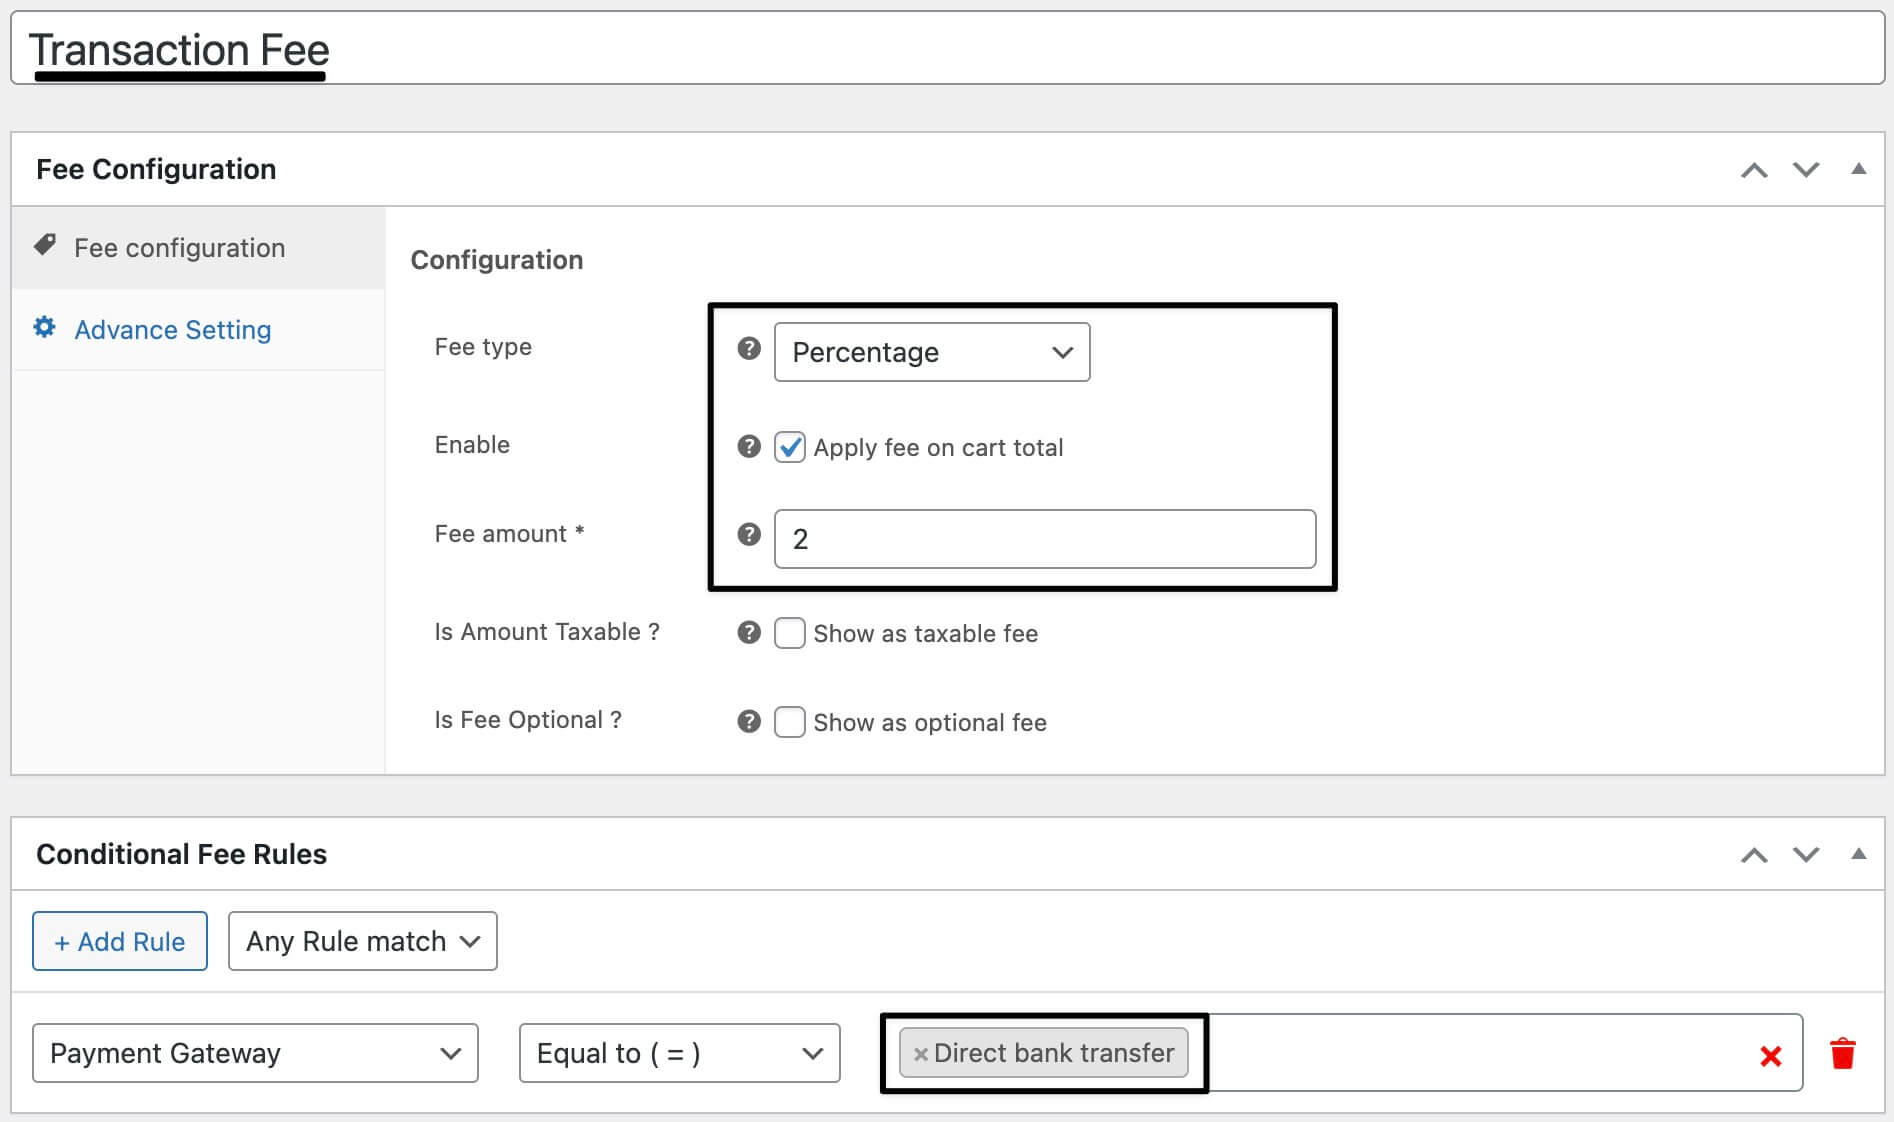The image size is (1894, 1122).
Task: Switch to the Advance Setting tab
Action: coord(174,329)
